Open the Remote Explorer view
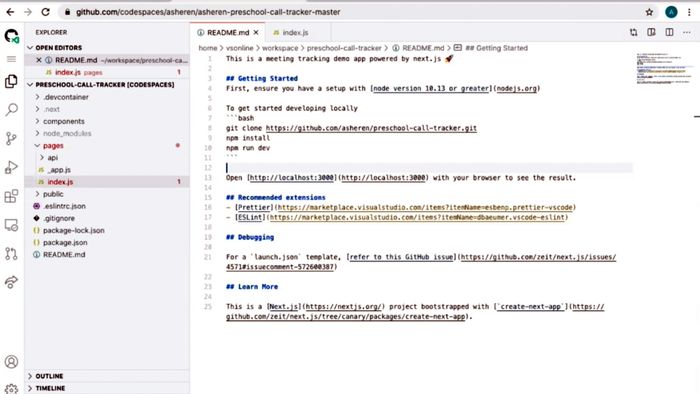The width and height of the screenshot is (700, 394). coord(11,225)
